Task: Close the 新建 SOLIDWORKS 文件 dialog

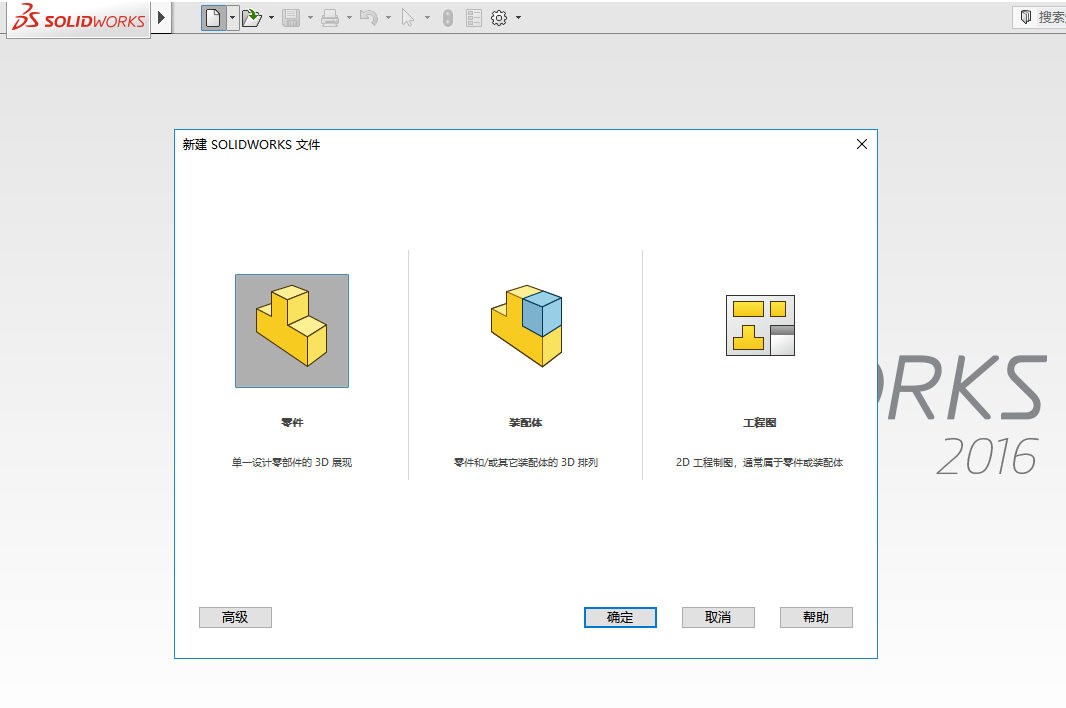Action: (x=861, y=144)
